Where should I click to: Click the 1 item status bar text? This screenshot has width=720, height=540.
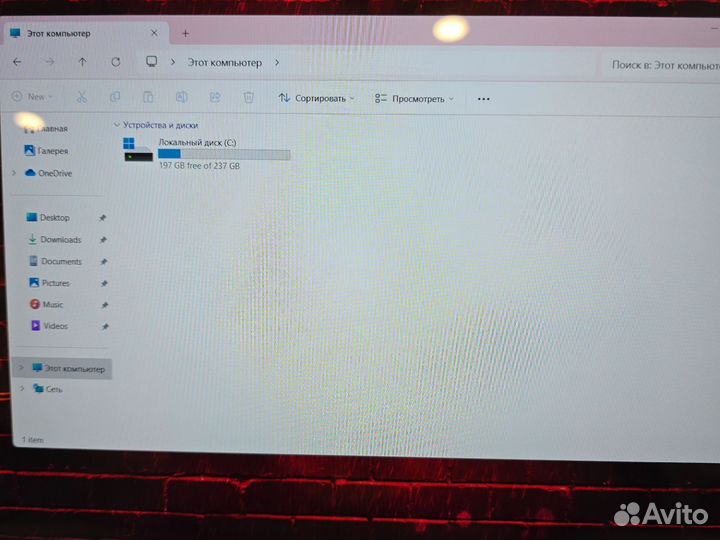pyautogui.click(x=33, y=440)
